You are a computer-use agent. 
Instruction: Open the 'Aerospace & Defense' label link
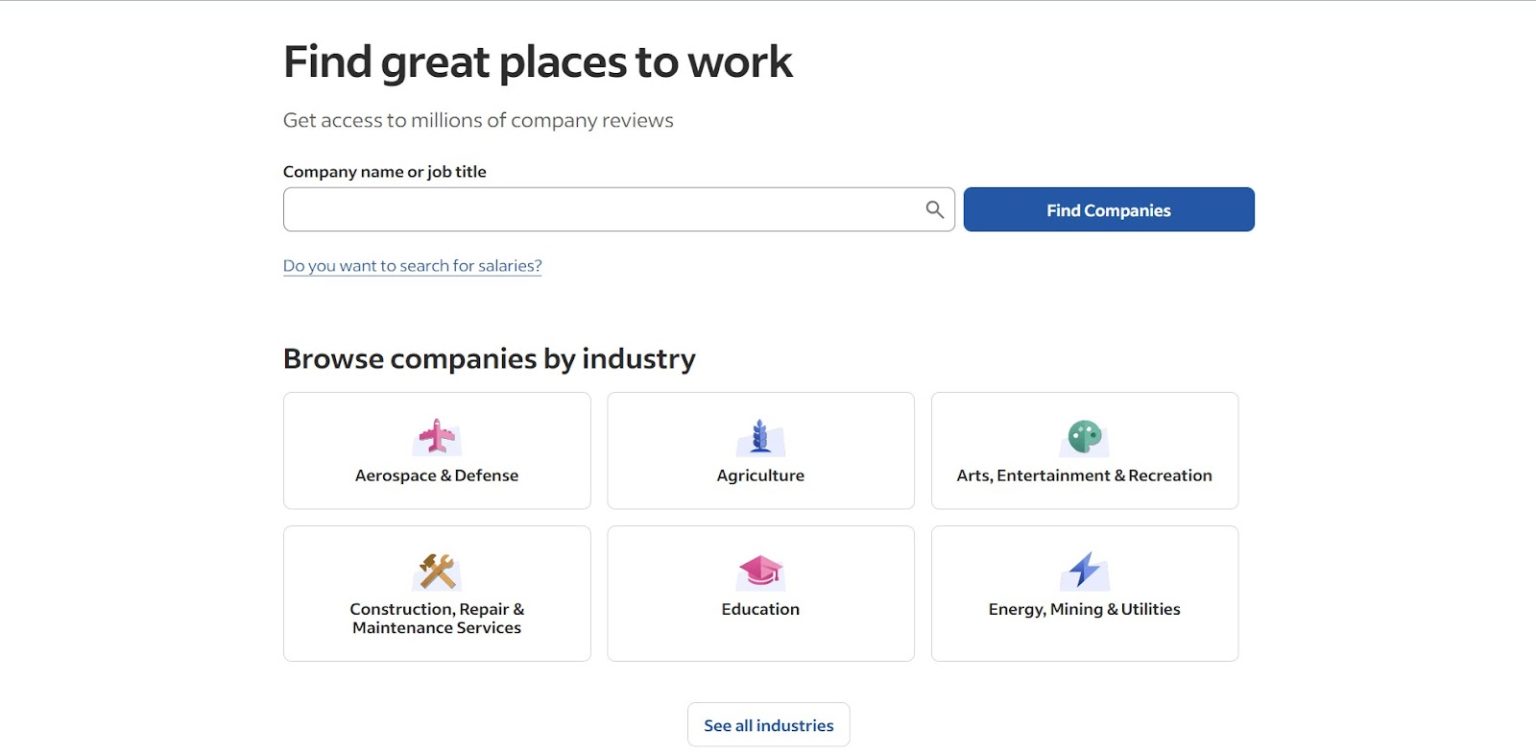click(x=436, y=476)
